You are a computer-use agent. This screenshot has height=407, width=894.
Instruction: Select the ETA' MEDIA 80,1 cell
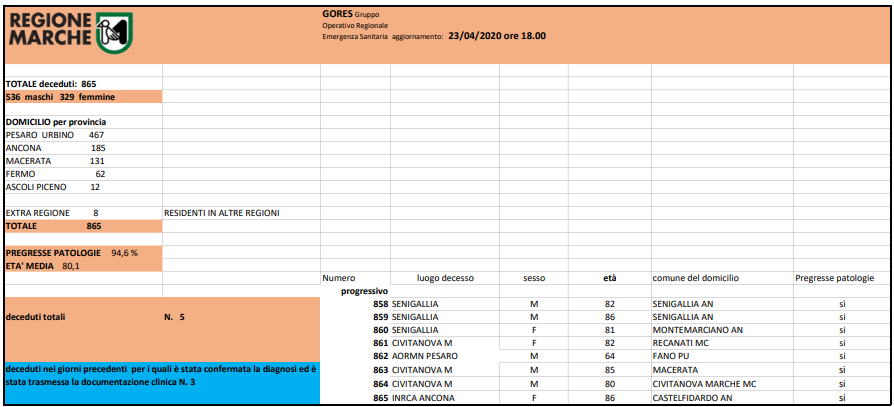click(83, 266)
